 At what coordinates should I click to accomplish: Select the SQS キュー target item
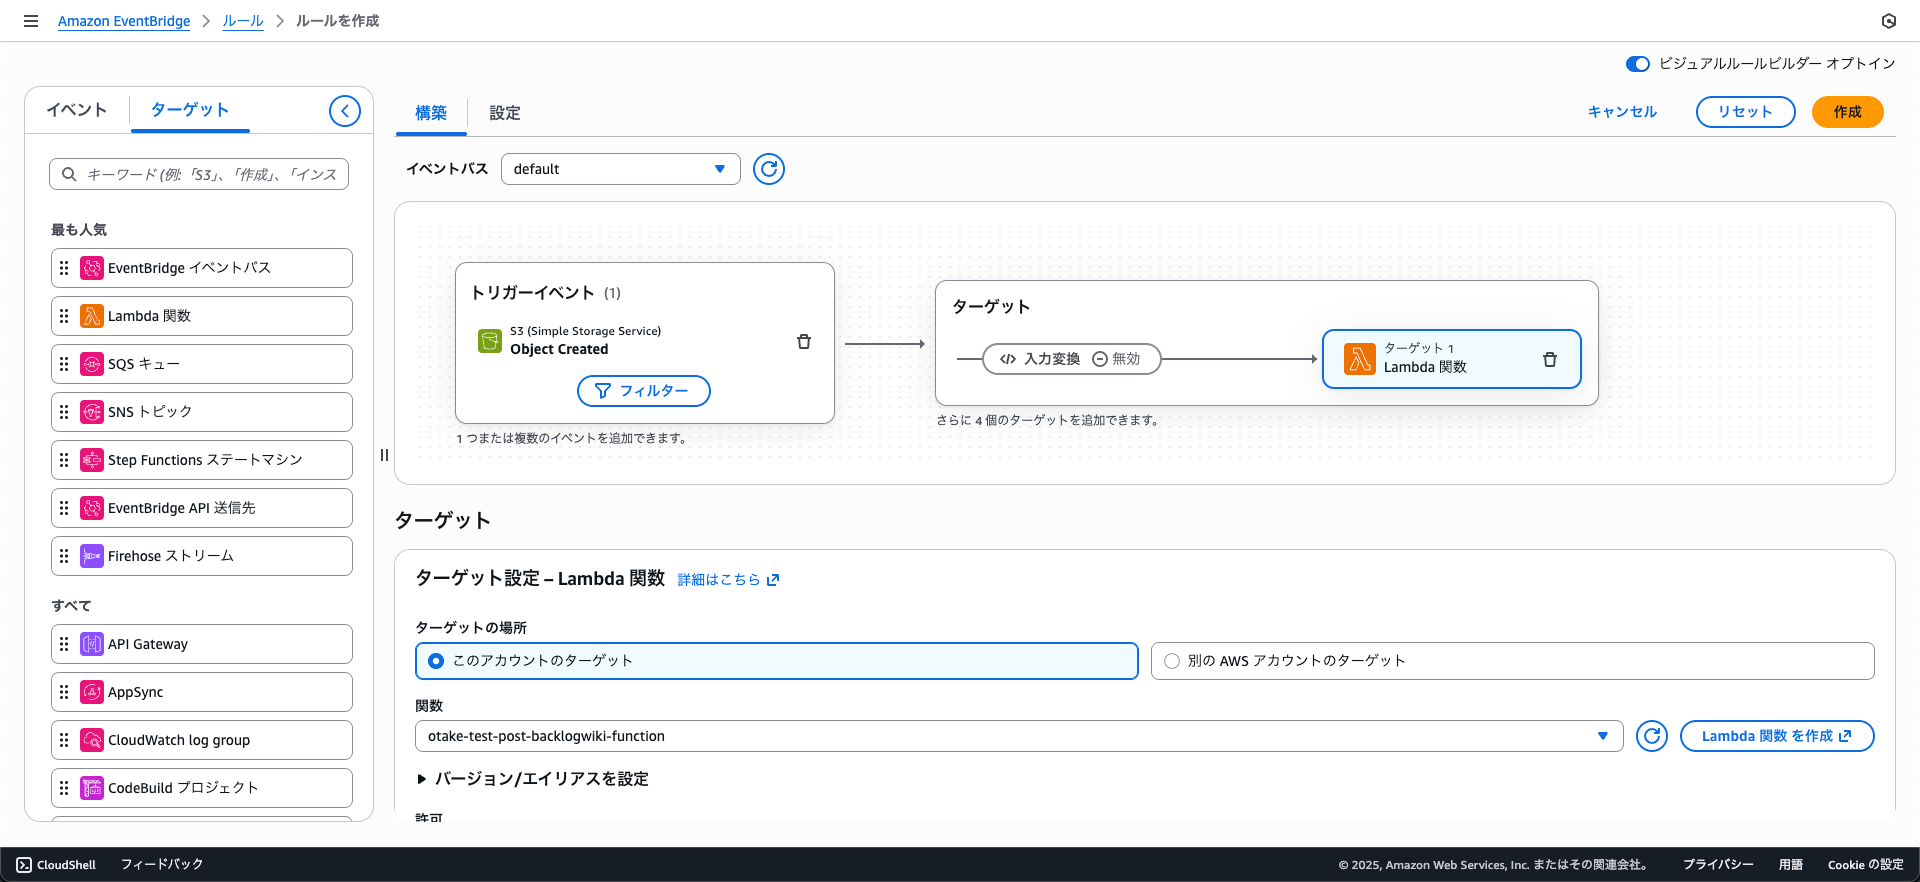click(x=202, y=364)
